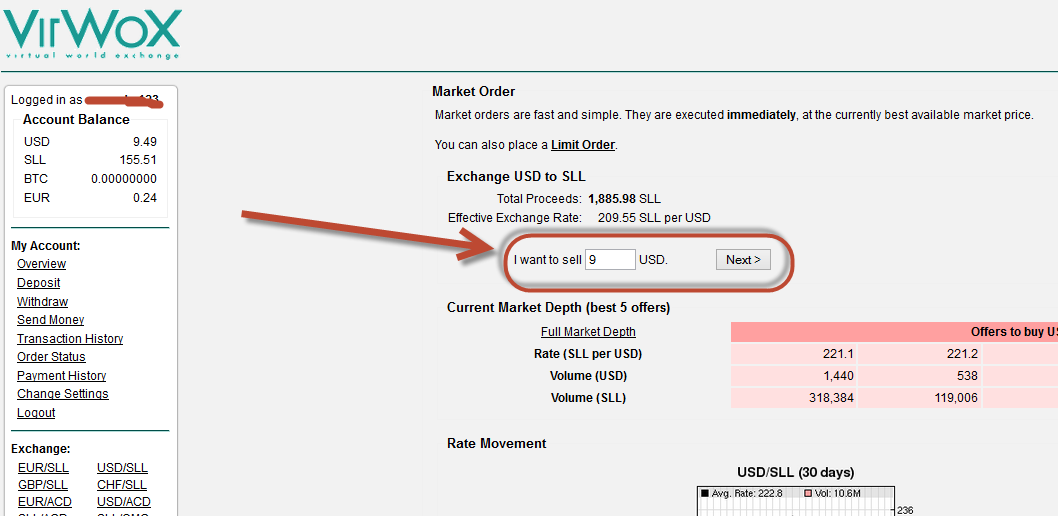Click the SLL balance value 155.51
1058x516 pixels.
pos(138,161)
